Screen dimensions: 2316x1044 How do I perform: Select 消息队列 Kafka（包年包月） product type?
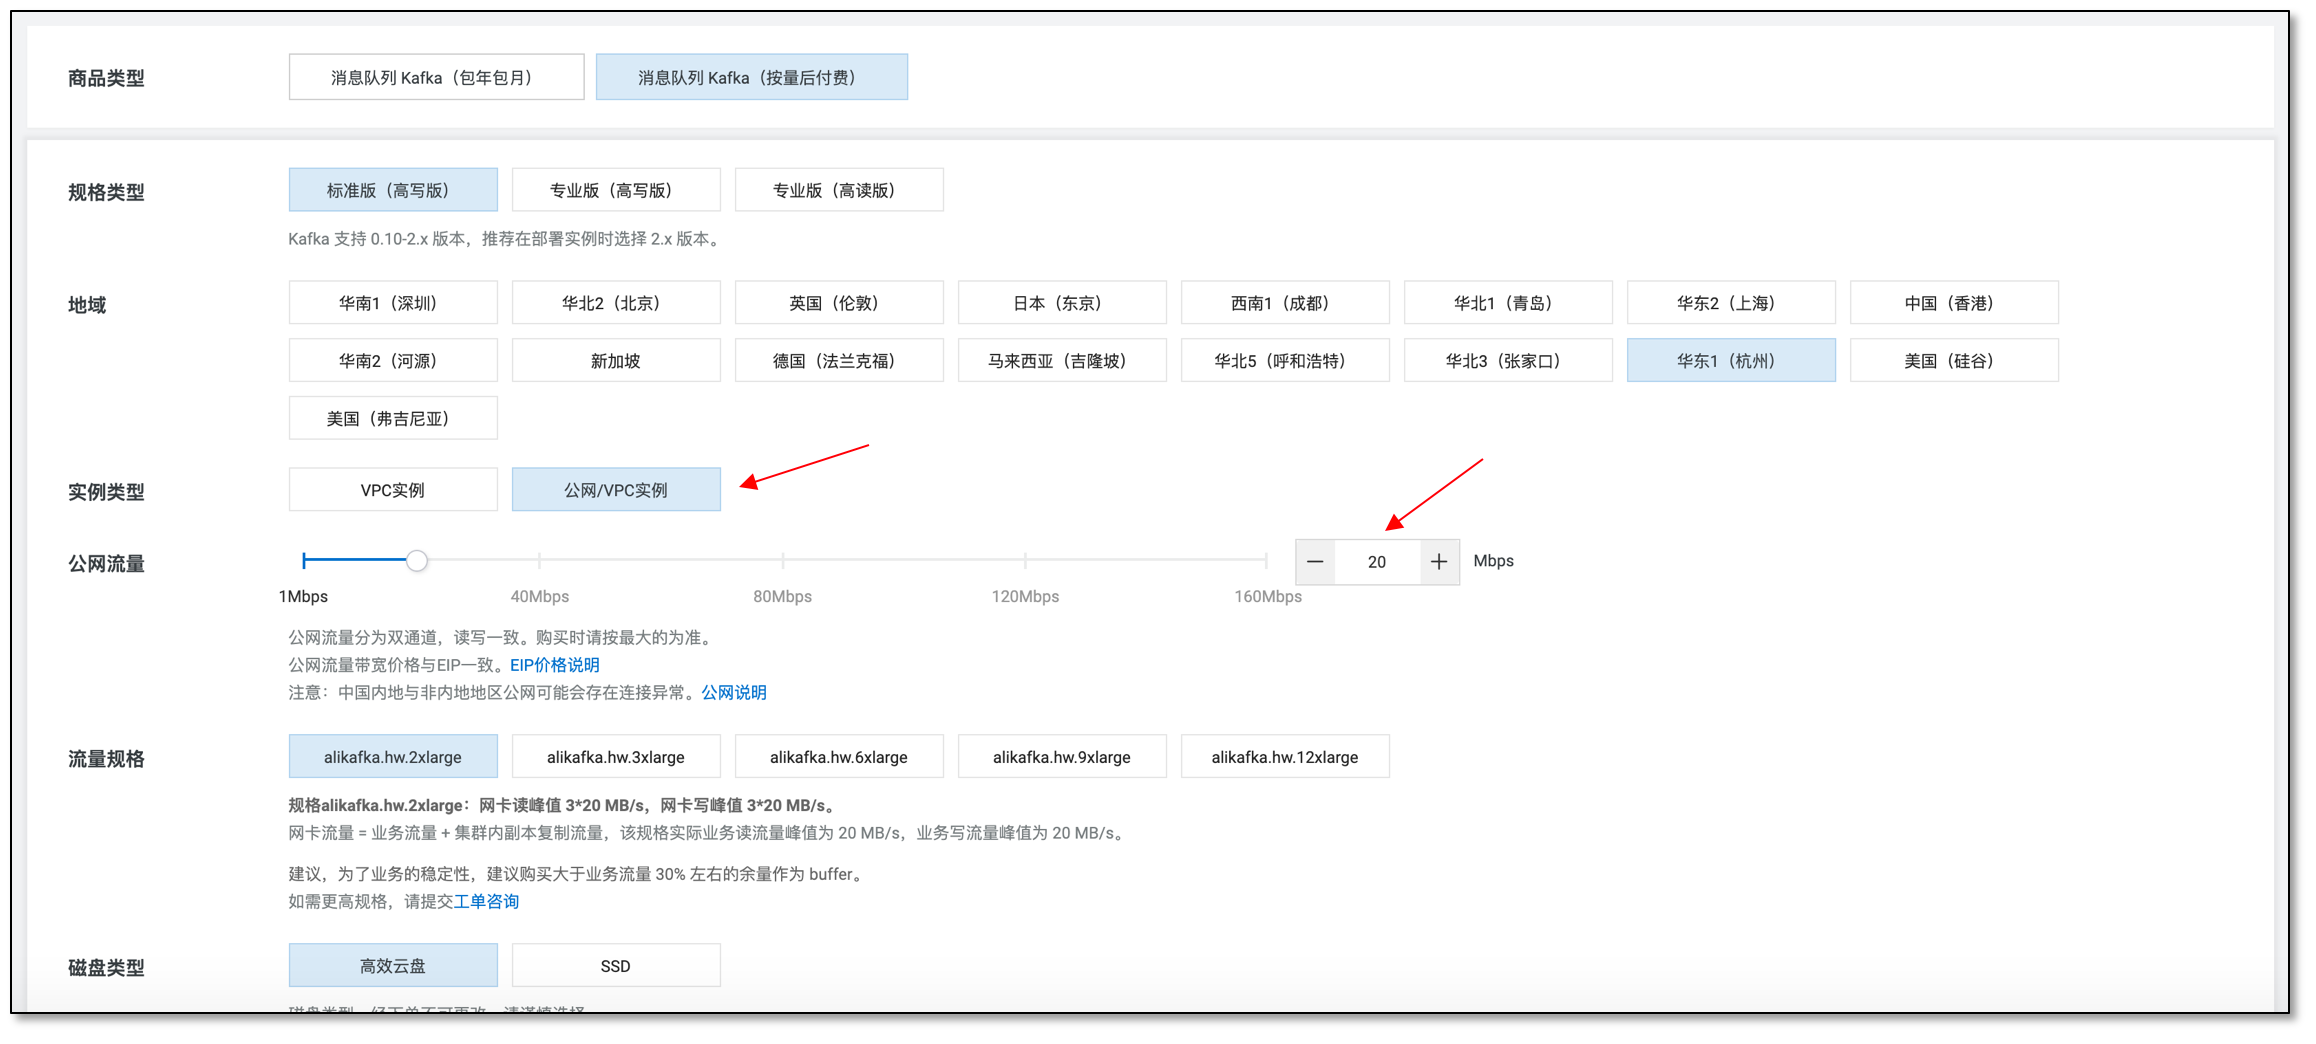click(436, 77)
